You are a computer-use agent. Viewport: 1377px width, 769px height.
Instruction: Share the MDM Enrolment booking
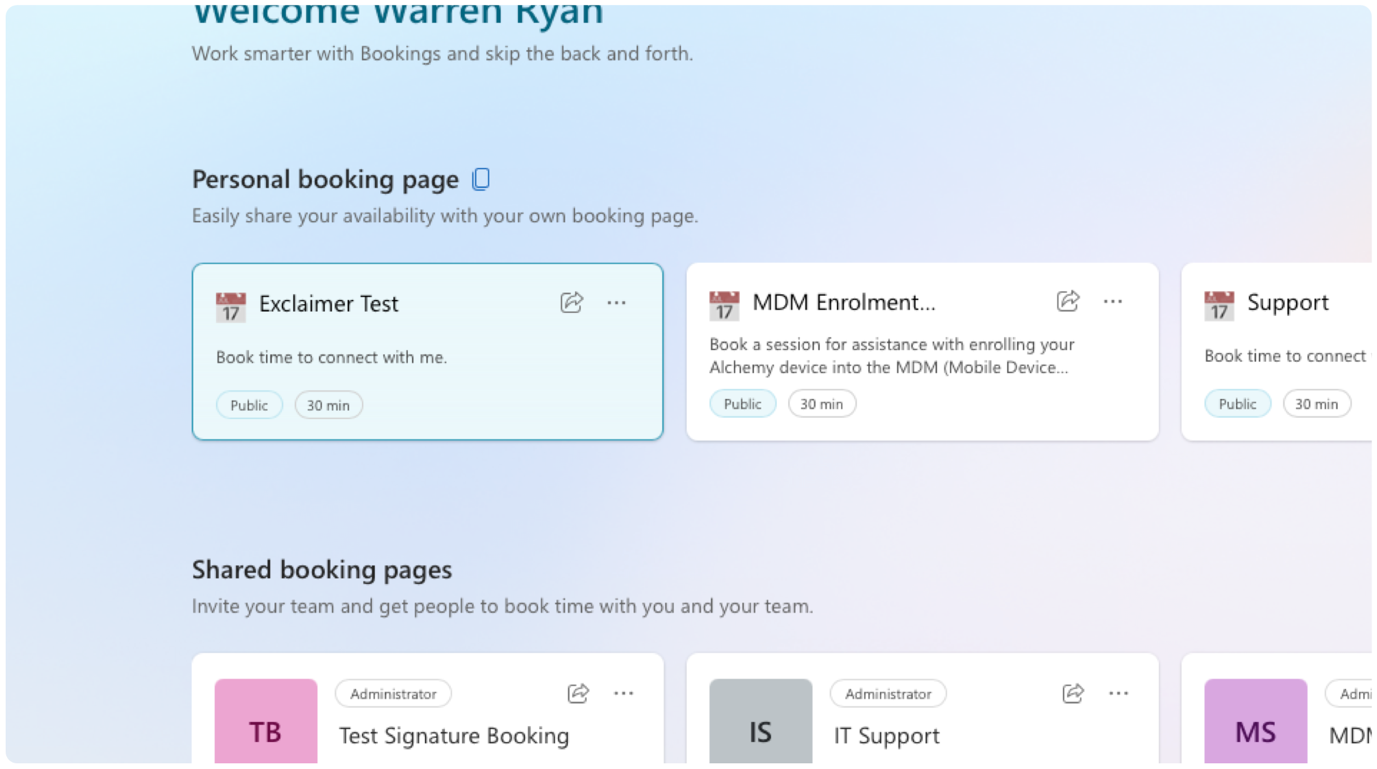coord(1068,301)
